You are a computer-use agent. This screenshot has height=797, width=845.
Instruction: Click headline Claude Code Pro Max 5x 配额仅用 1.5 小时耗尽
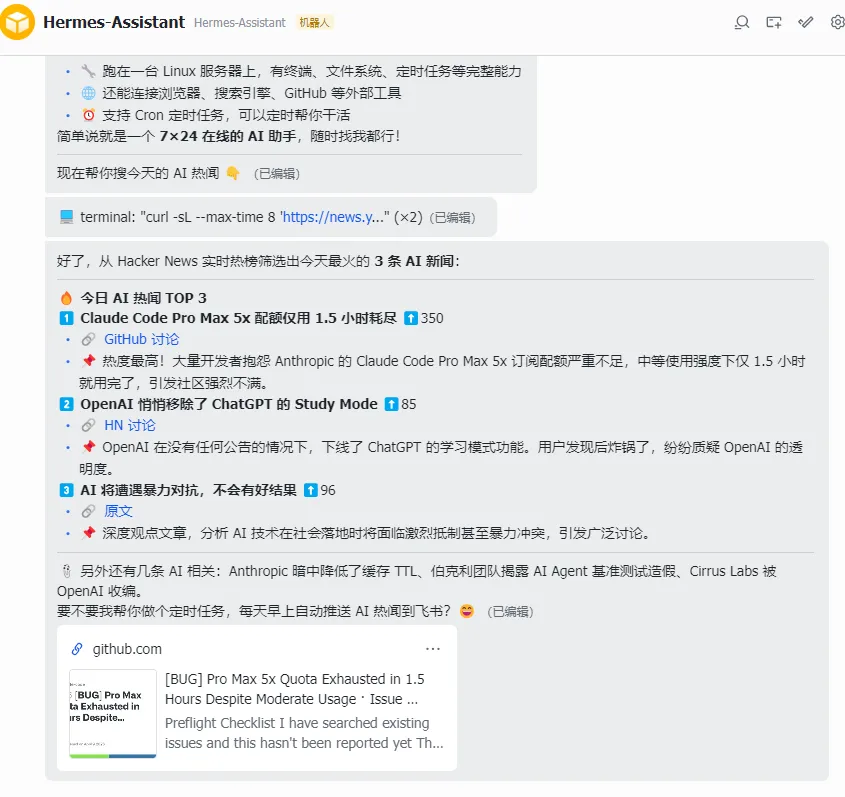pyautogui.click(x=239, y=318)
